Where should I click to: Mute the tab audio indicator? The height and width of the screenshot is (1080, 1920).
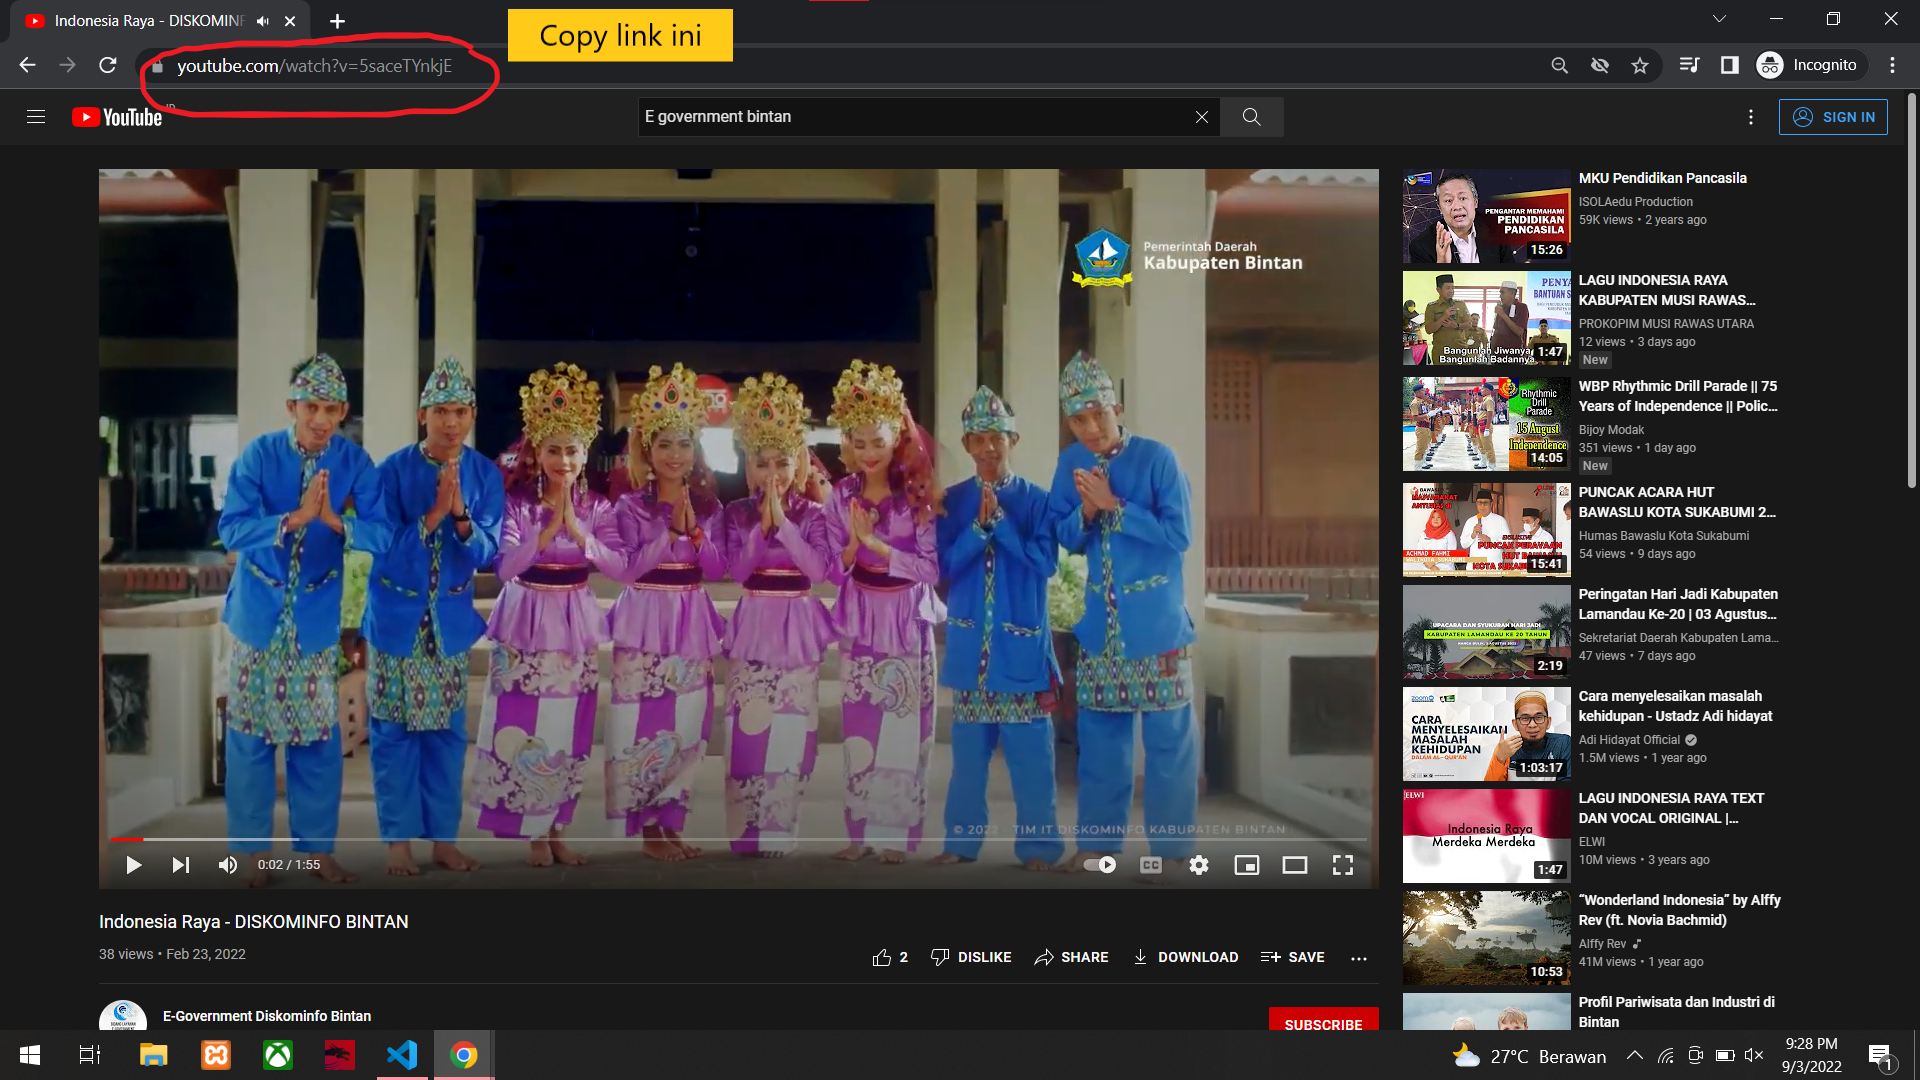point(263,21)
